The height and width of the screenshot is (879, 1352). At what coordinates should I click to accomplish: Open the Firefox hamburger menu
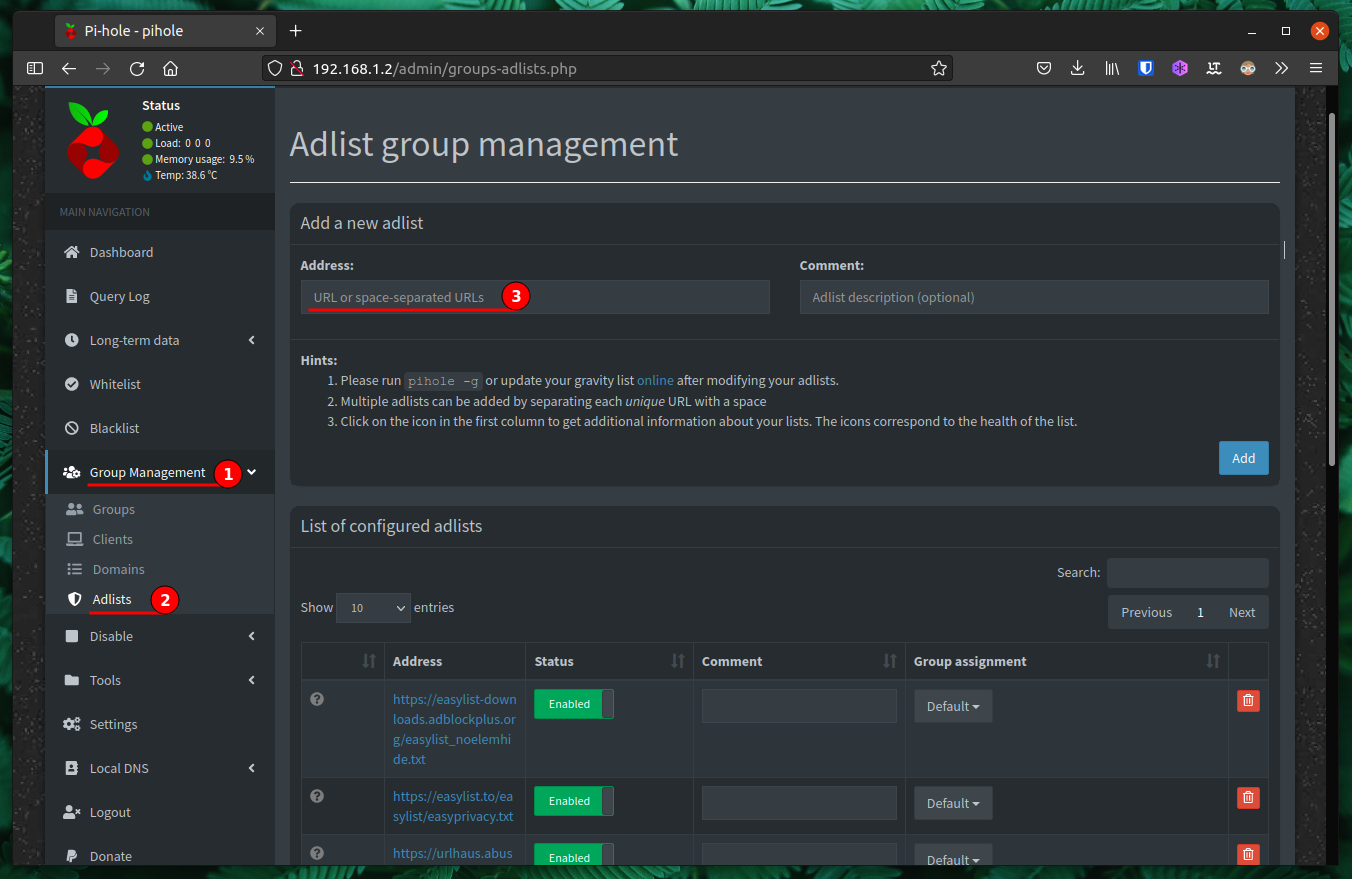1316,69
